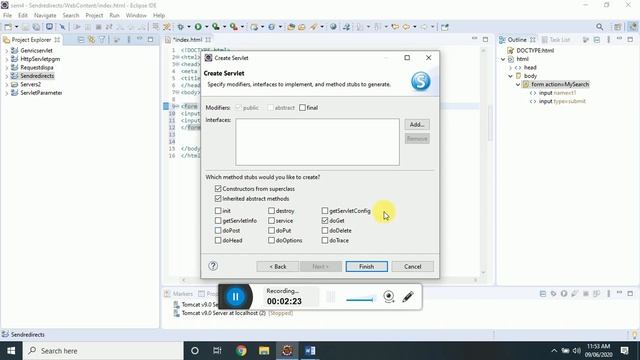Collapse the body node in Outline
Screen dimensions: 640x360
tap(510, 76)
